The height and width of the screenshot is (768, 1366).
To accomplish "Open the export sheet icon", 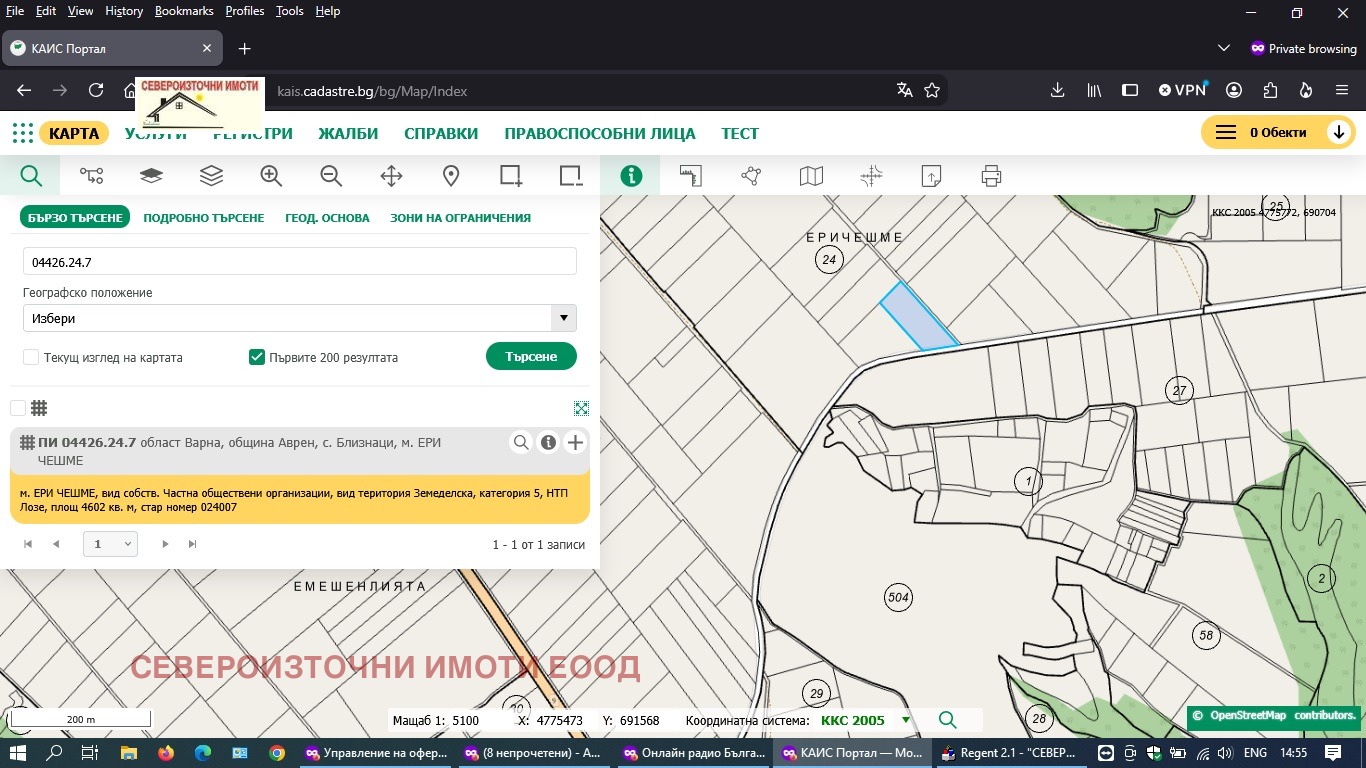I will pos(931,176).
